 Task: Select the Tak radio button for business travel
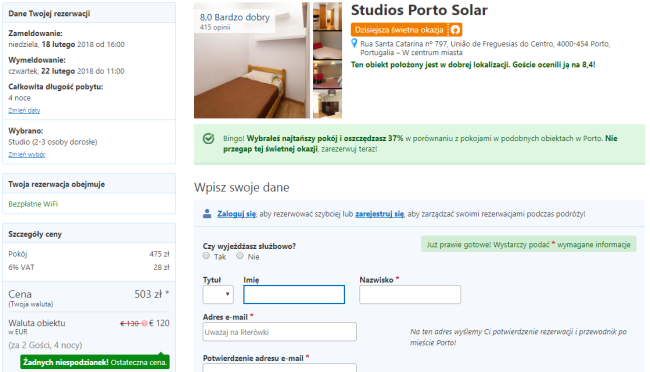[206, 256]
